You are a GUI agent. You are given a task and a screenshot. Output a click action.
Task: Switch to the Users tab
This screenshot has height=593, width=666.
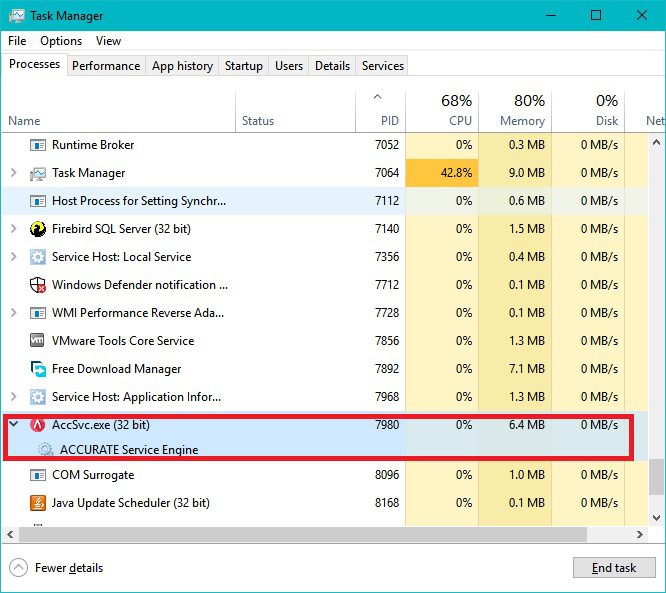click(x=289, y=66)
